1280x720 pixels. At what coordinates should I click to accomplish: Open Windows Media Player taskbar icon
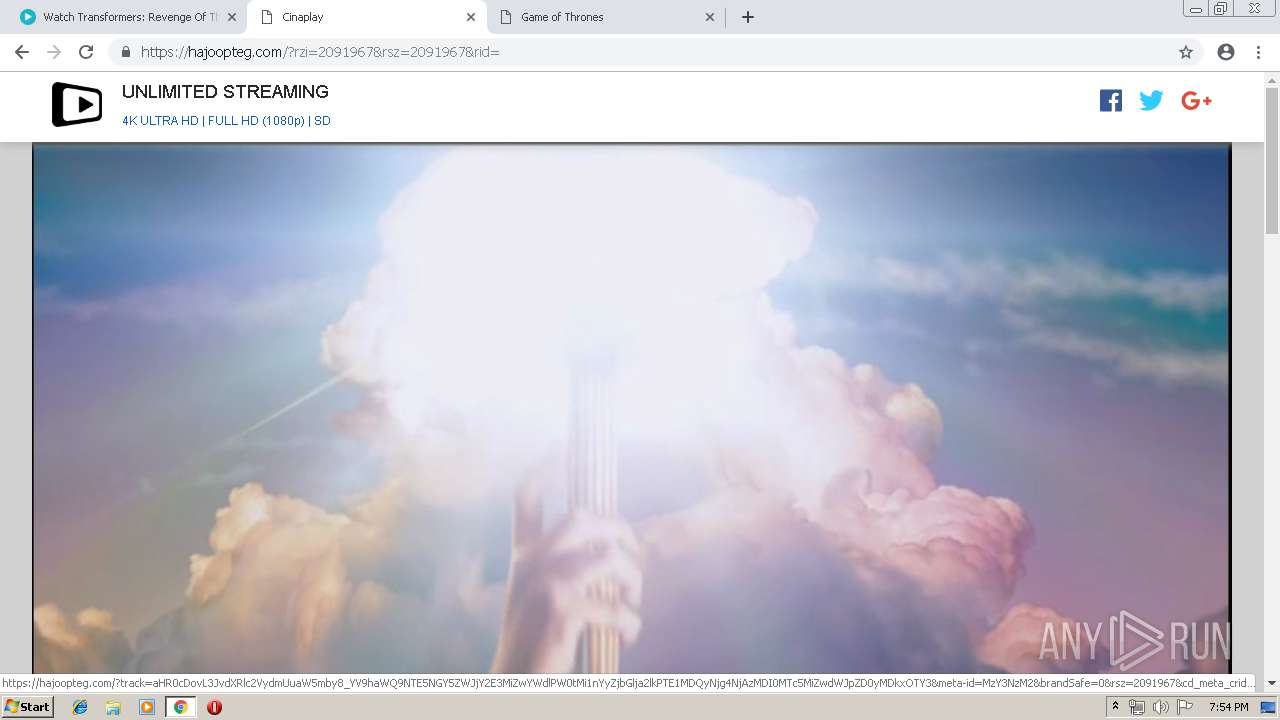pos(147,707)
